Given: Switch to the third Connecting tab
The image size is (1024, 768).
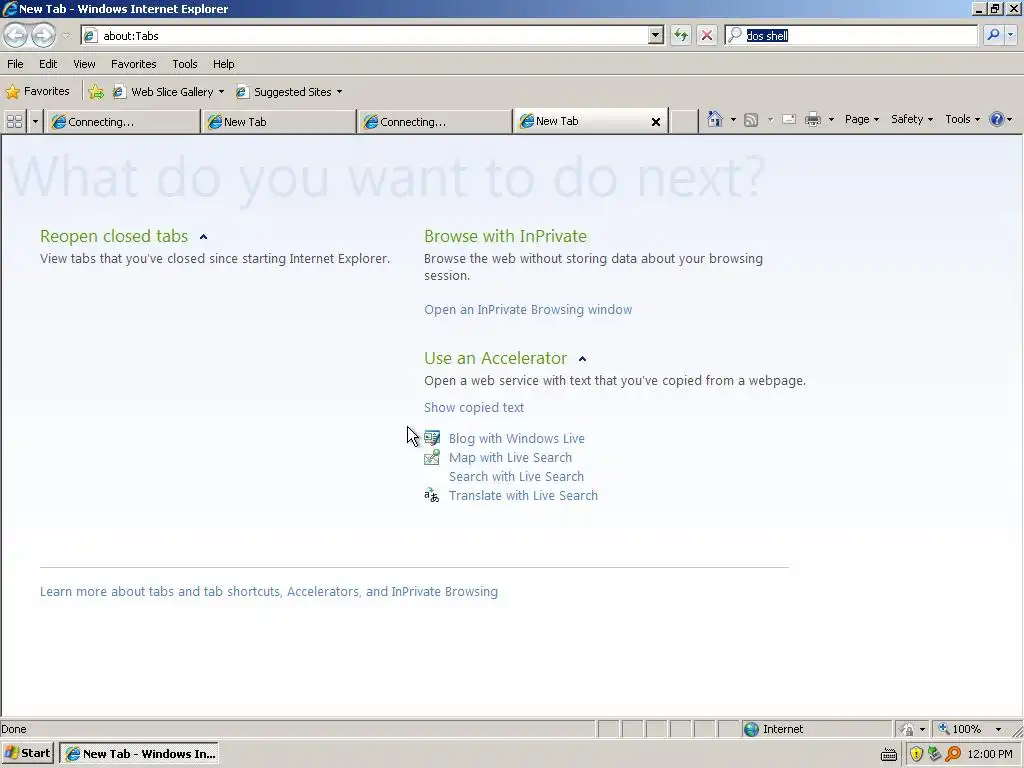Looking at the screenshot, I should [x=434, y=121].
